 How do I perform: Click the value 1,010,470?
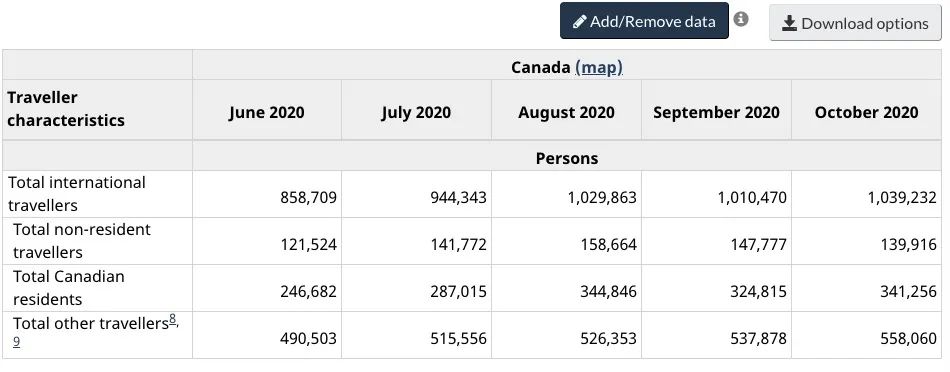tap(752, 198)
